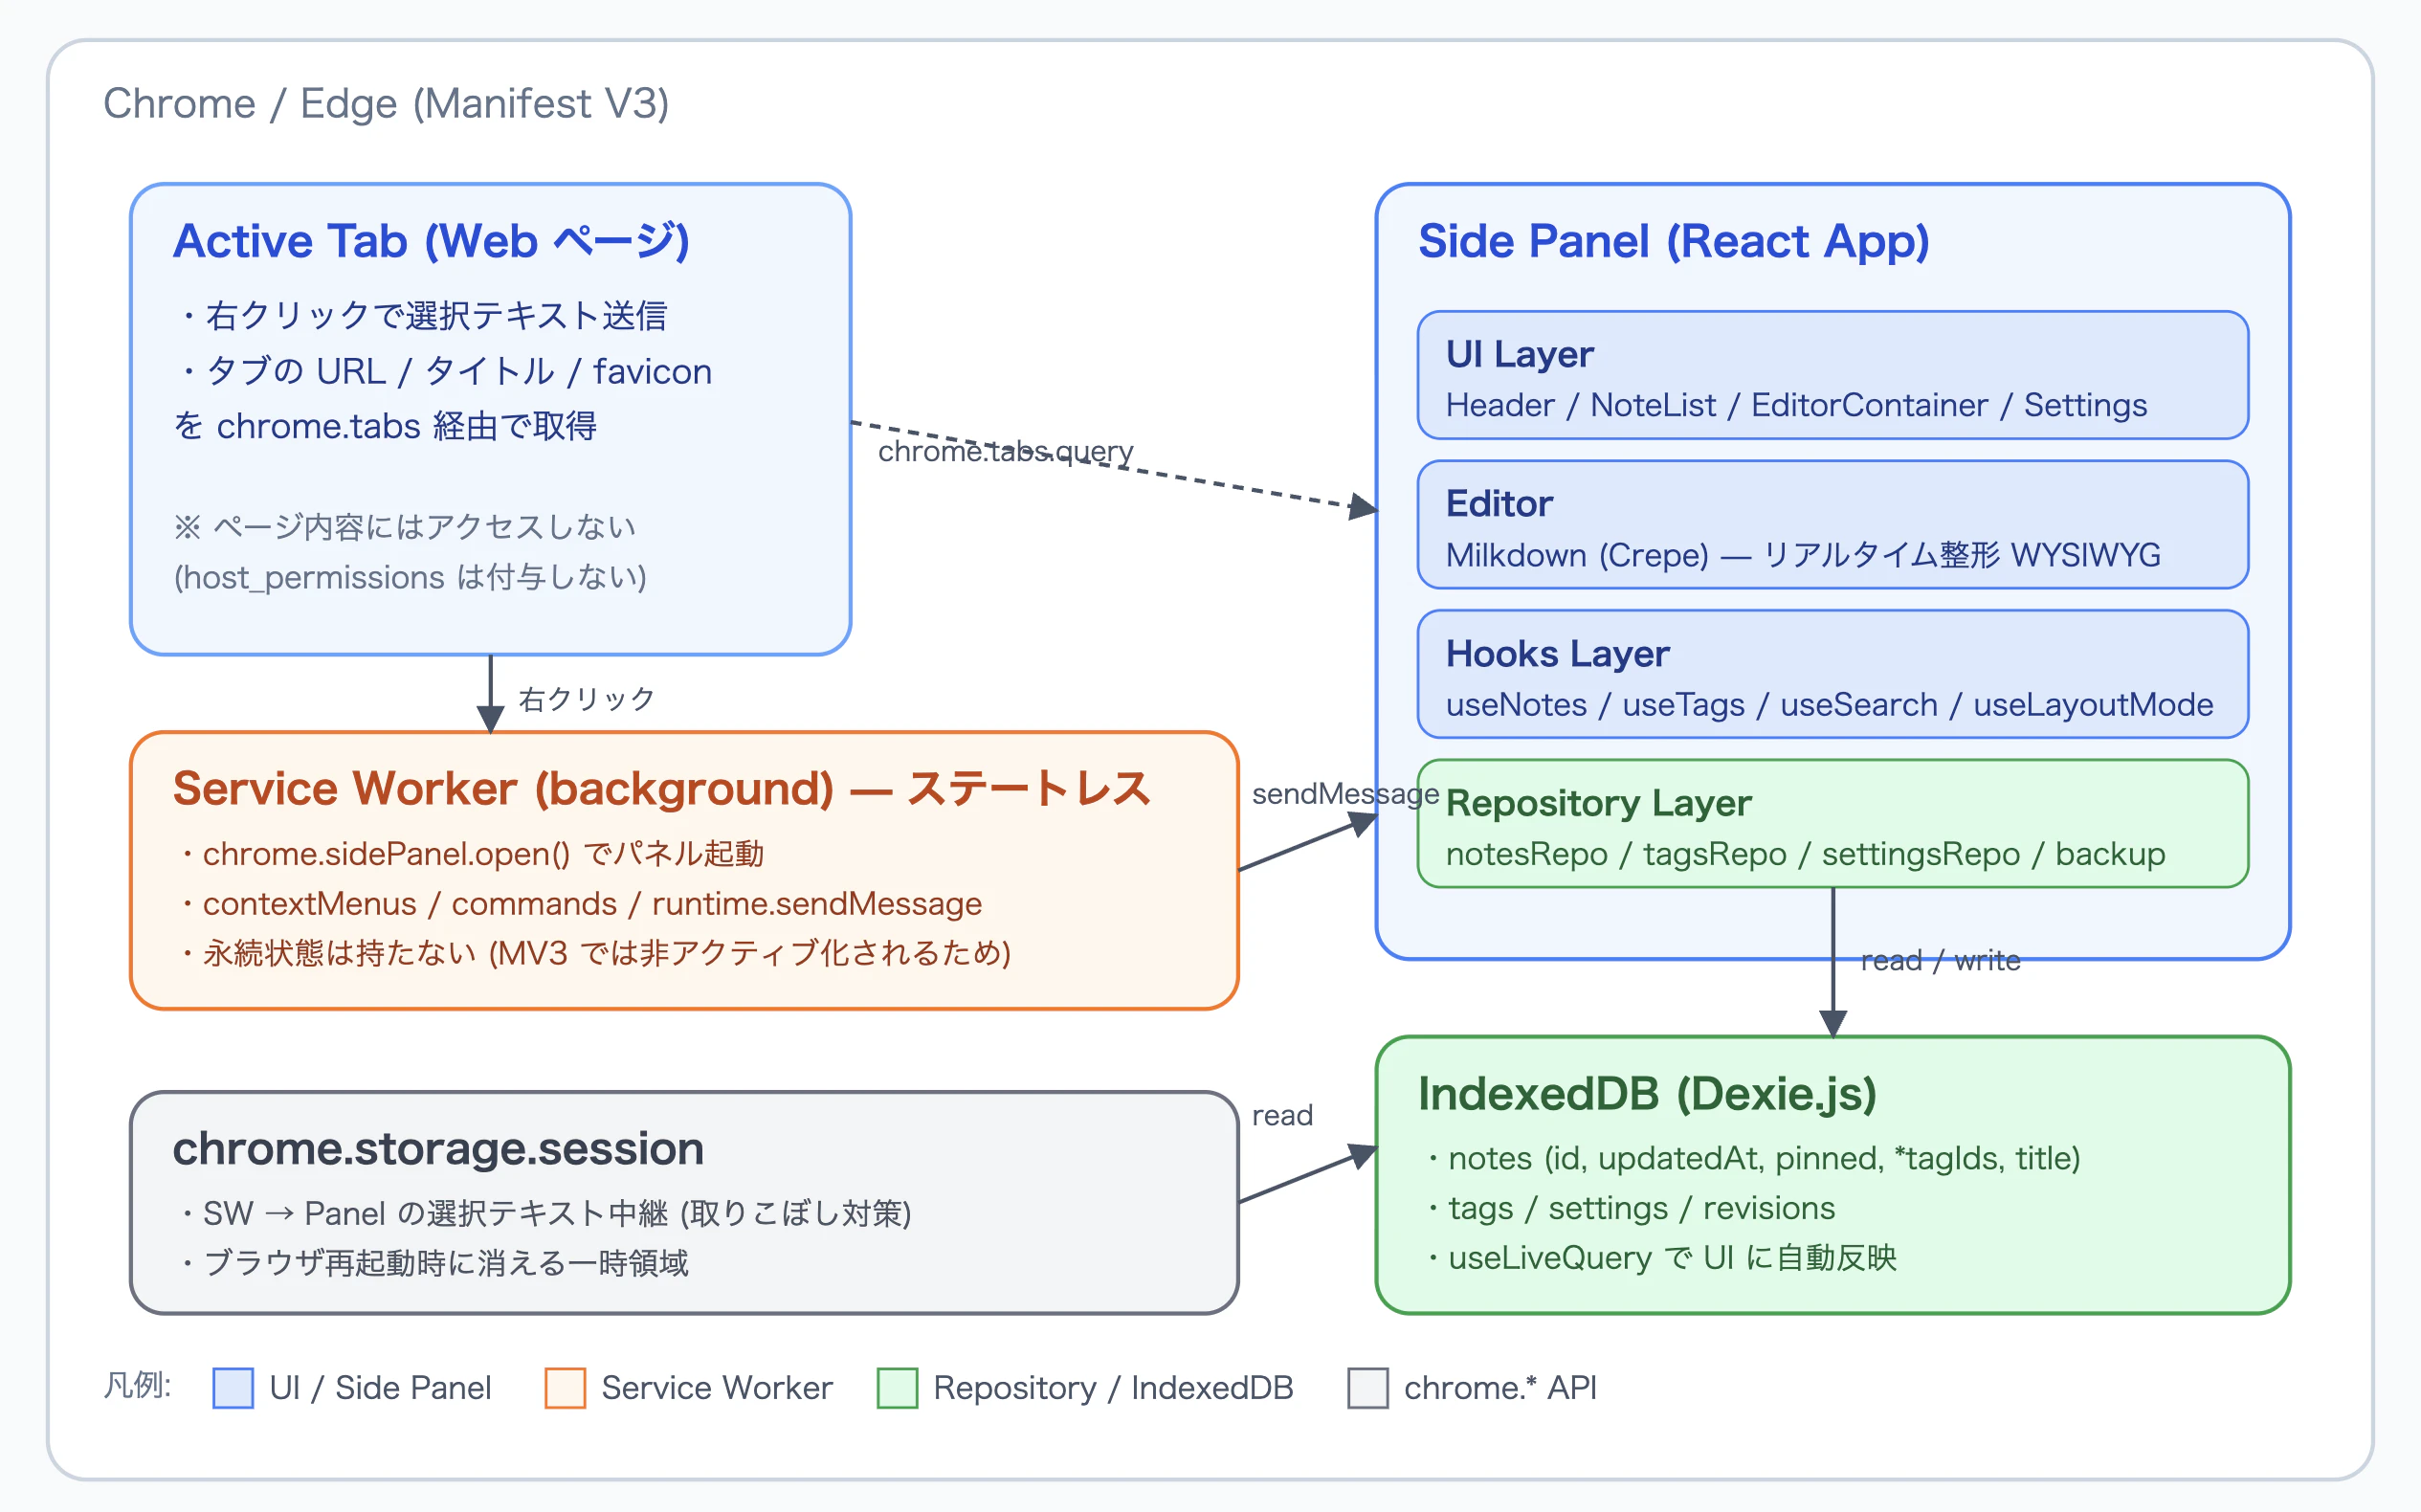Select the 'Editor' box title
Screen dimensions: 2421x1512
1499,504
